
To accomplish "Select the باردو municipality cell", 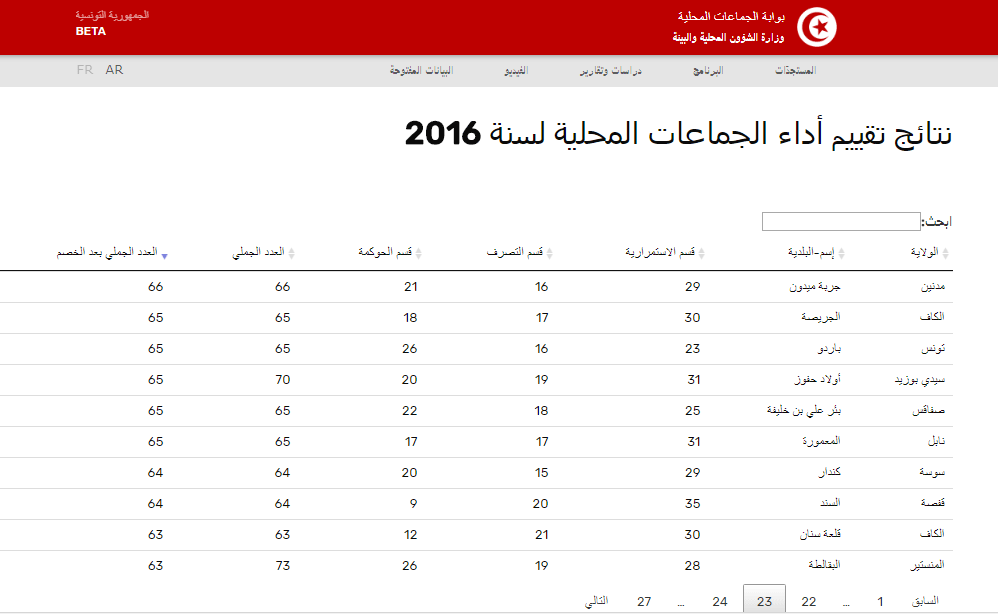I will 829,349.
